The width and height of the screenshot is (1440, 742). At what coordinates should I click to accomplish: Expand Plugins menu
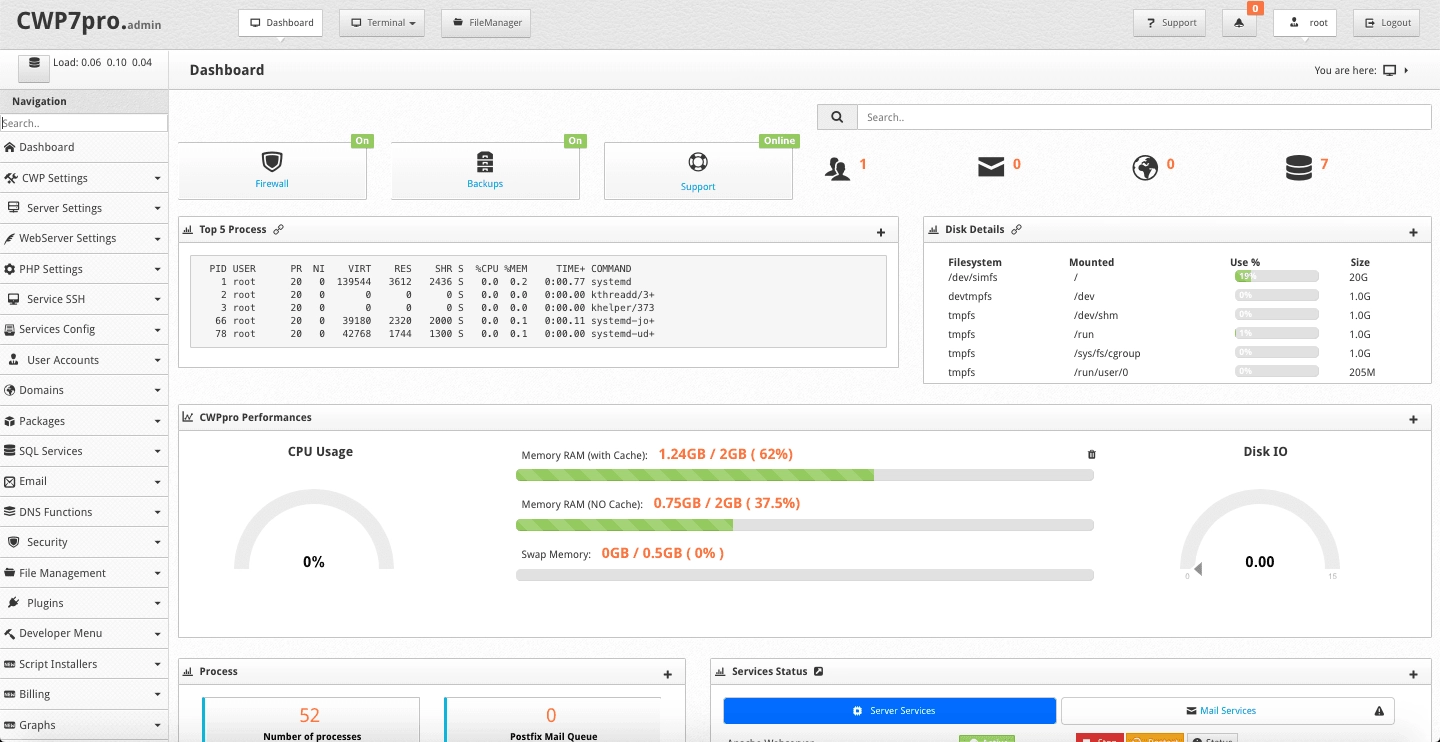pyautogui.click(x=84, y=603)
